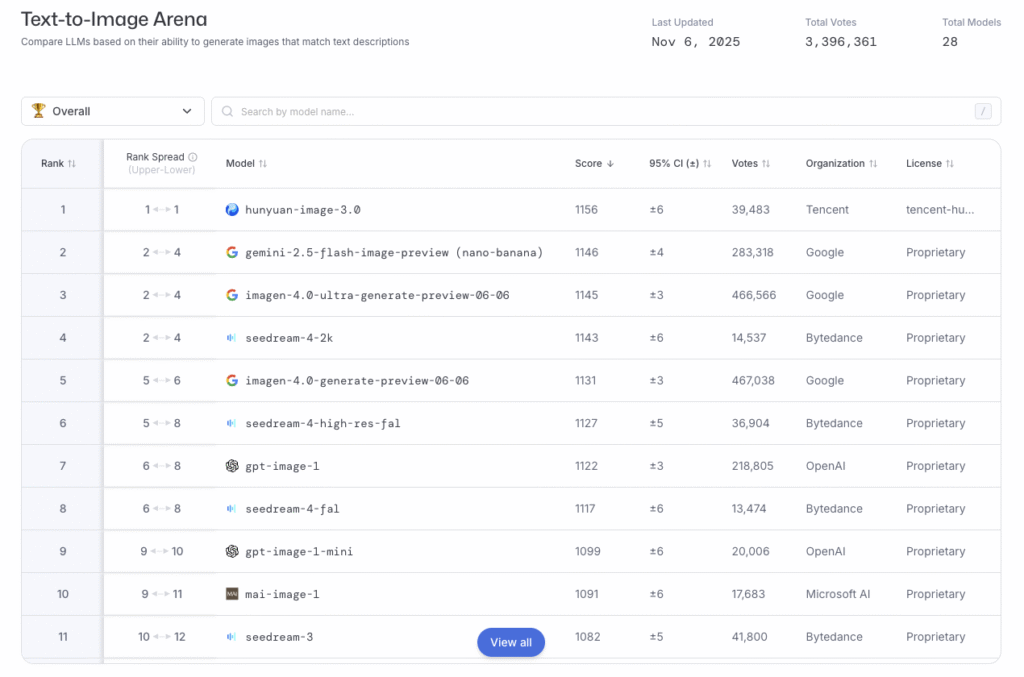Screen dimensions: 1024x677
Task: Open the imagen-4.0-ultra-generate-preview-06-06 model link
Action: pos(377,296)
